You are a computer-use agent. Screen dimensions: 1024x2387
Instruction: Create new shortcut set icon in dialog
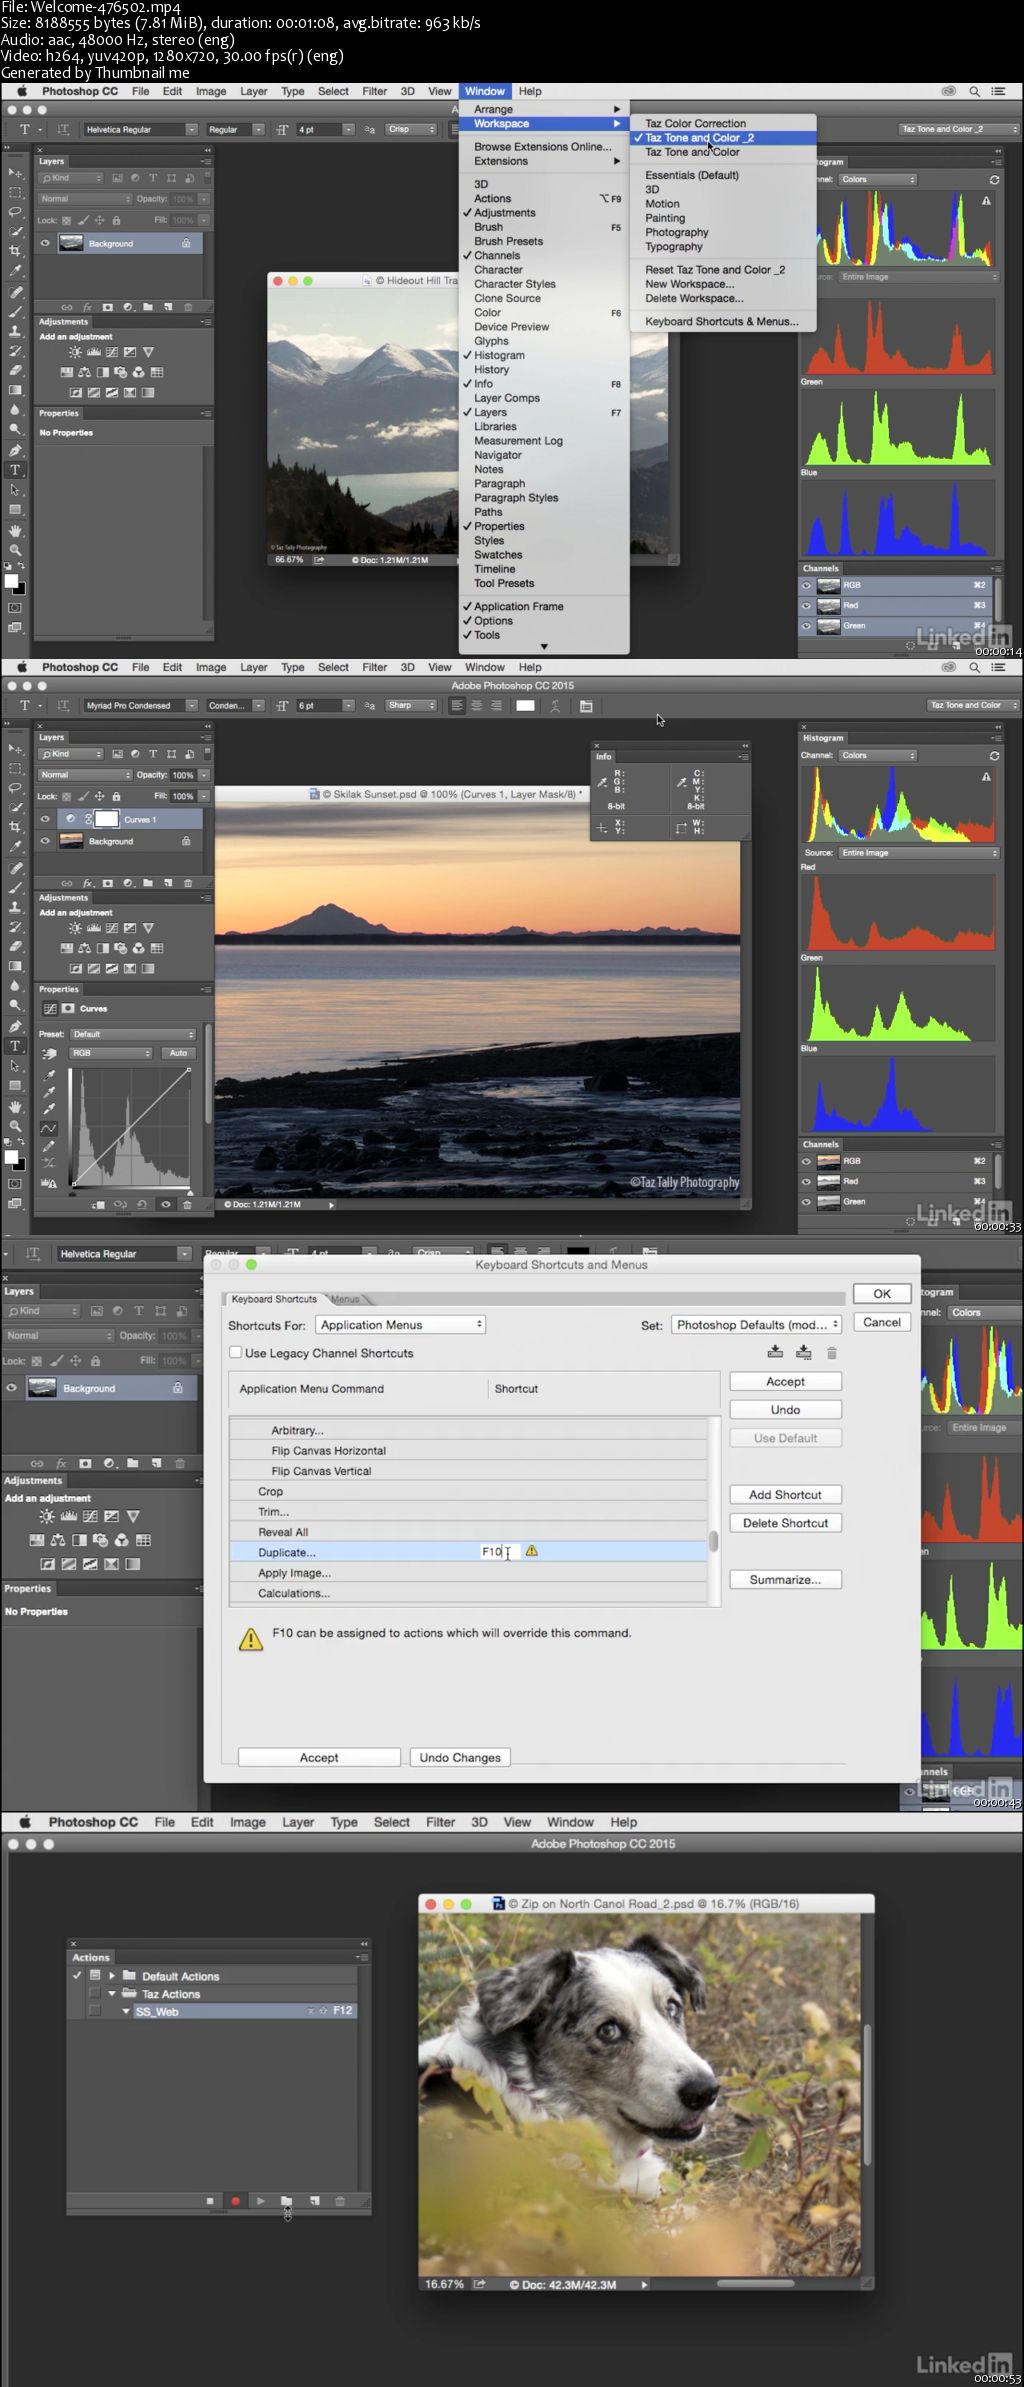click(x=803, y=1352)
